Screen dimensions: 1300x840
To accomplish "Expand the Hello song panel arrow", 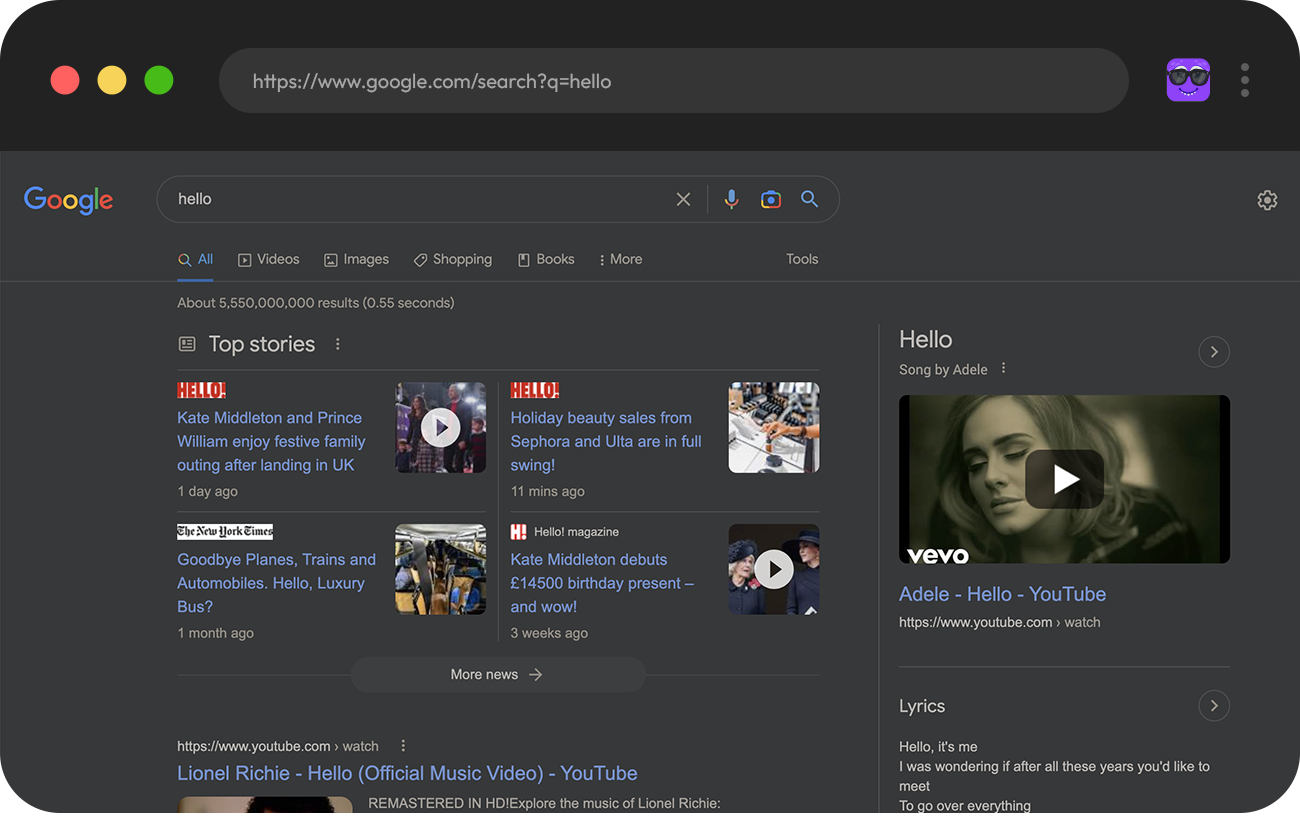I will [x=1213, y=352].
